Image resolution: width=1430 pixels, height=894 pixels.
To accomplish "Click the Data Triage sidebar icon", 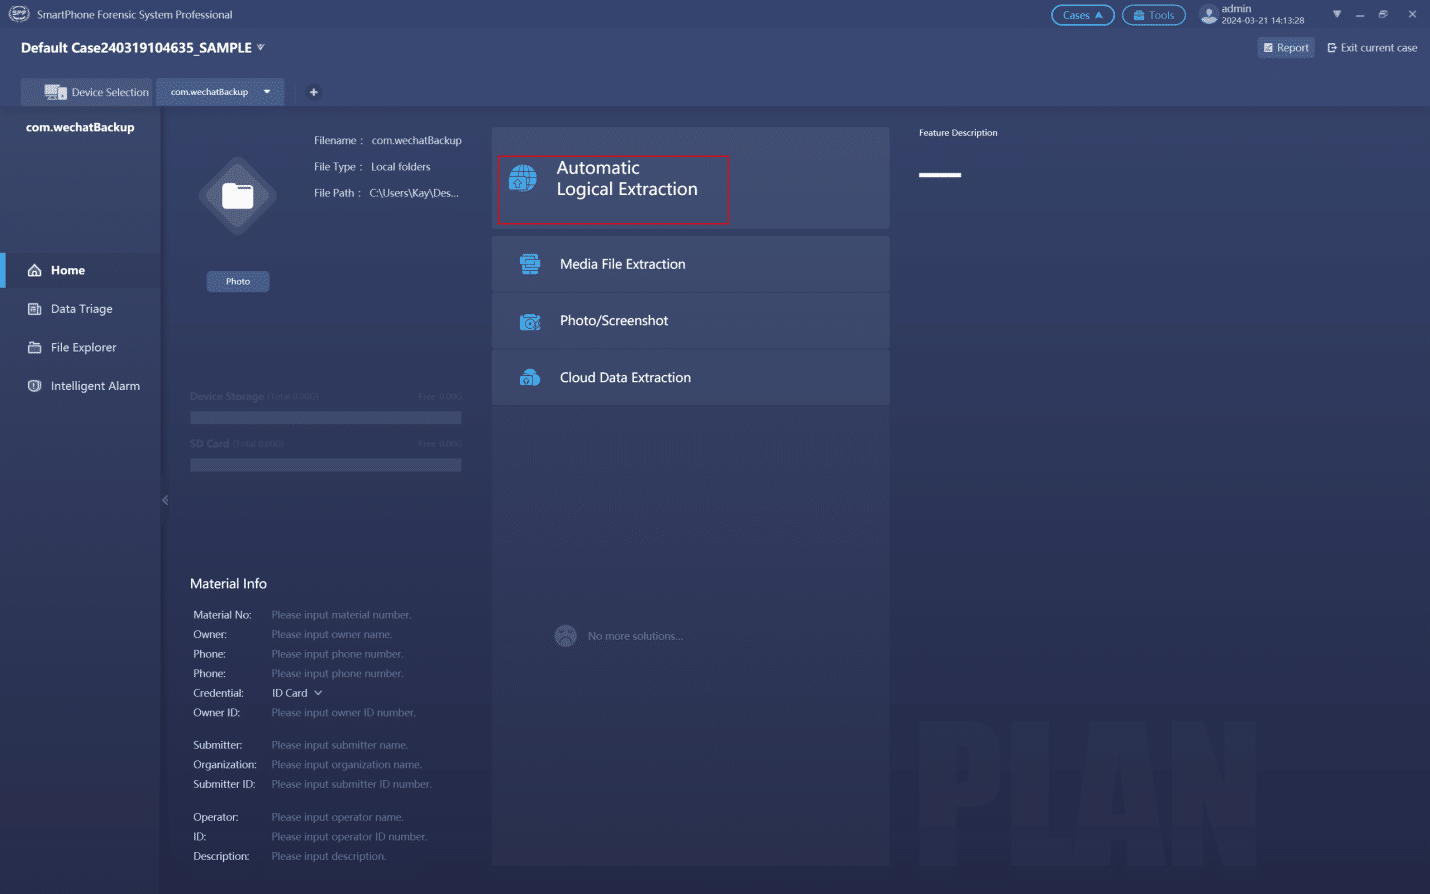I will [35, 309].
